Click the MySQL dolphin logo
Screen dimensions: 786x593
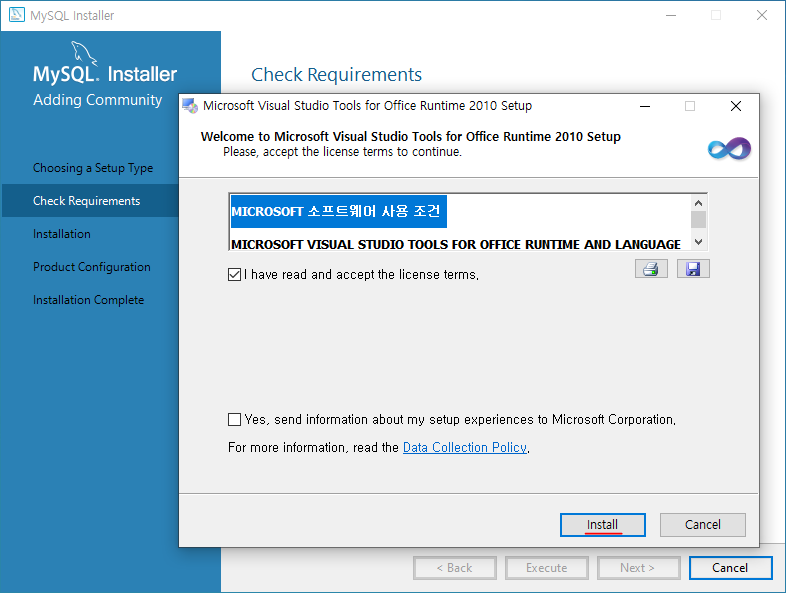tap(84, 53)
